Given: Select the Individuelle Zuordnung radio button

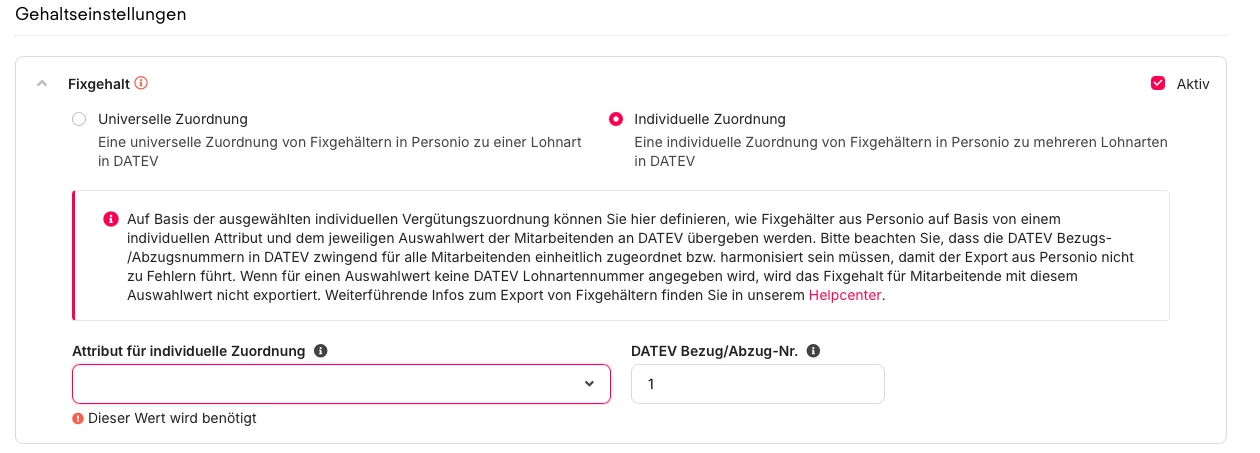Looking at the screenshot, I should (x=616, y=119).
